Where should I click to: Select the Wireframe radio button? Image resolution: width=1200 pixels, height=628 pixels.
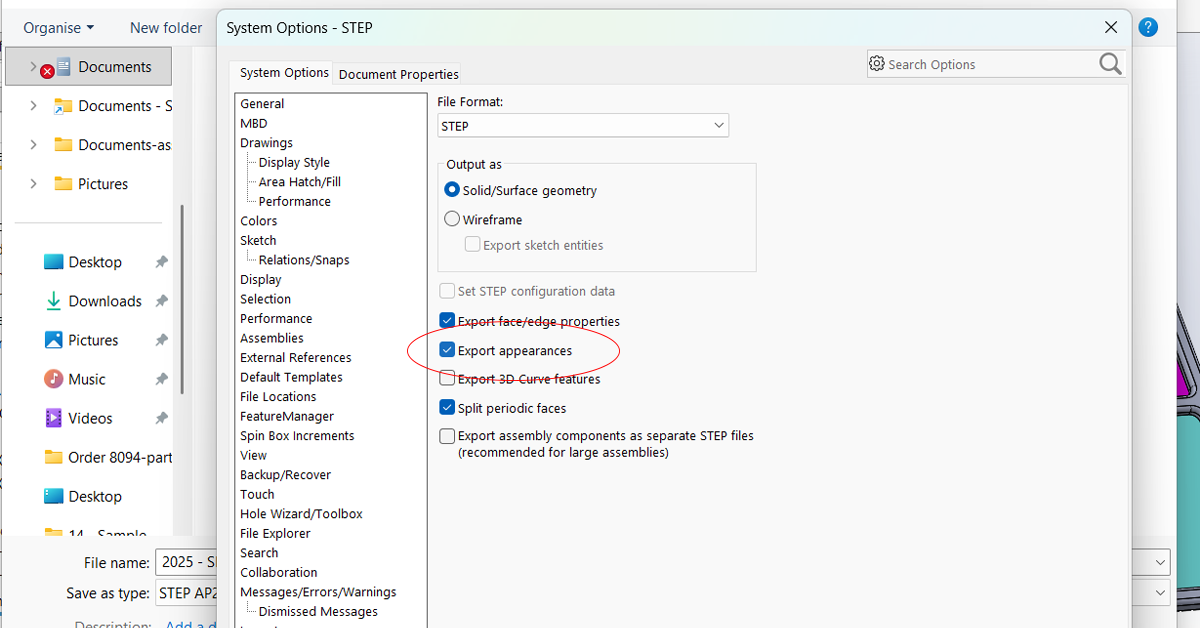(x=452, y=219)
